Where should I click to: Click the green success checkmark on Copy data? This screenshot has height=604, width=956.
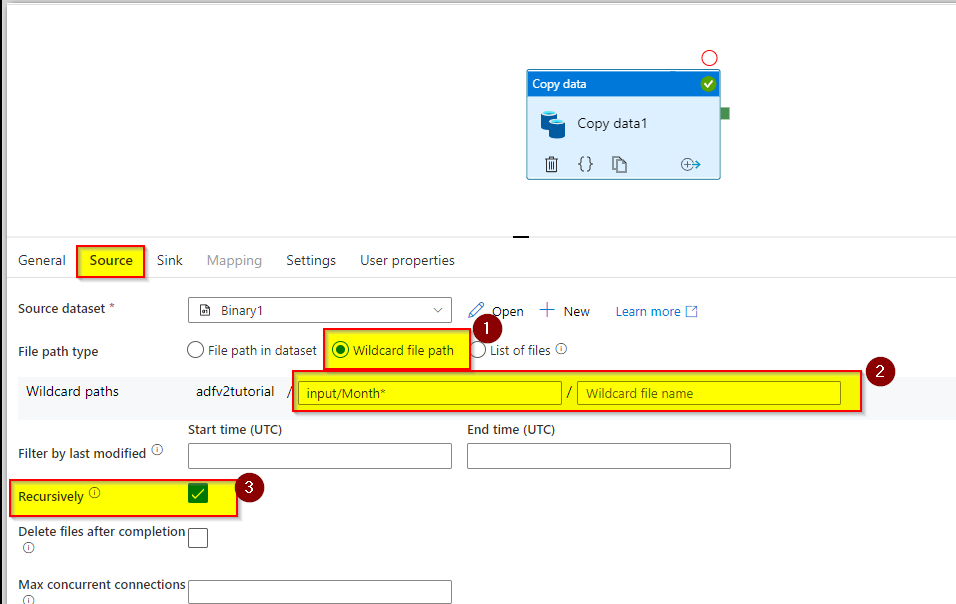coord(708,84)
